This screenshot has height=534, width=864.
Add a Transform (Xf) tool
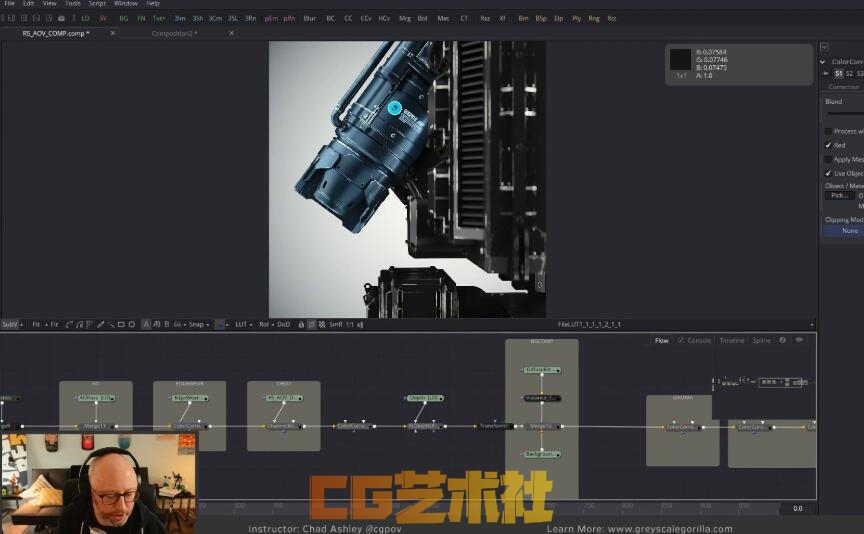[x=503, y=18]
